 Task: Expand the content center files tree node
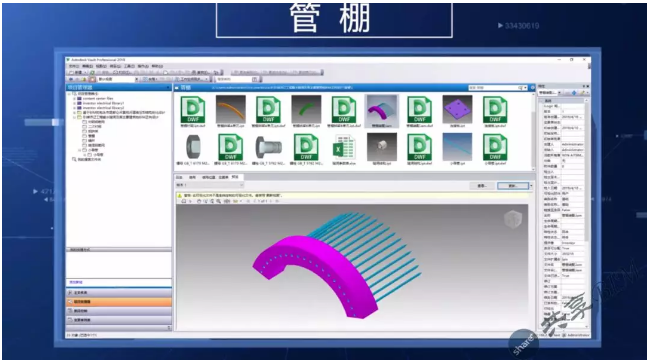[75, 99]
